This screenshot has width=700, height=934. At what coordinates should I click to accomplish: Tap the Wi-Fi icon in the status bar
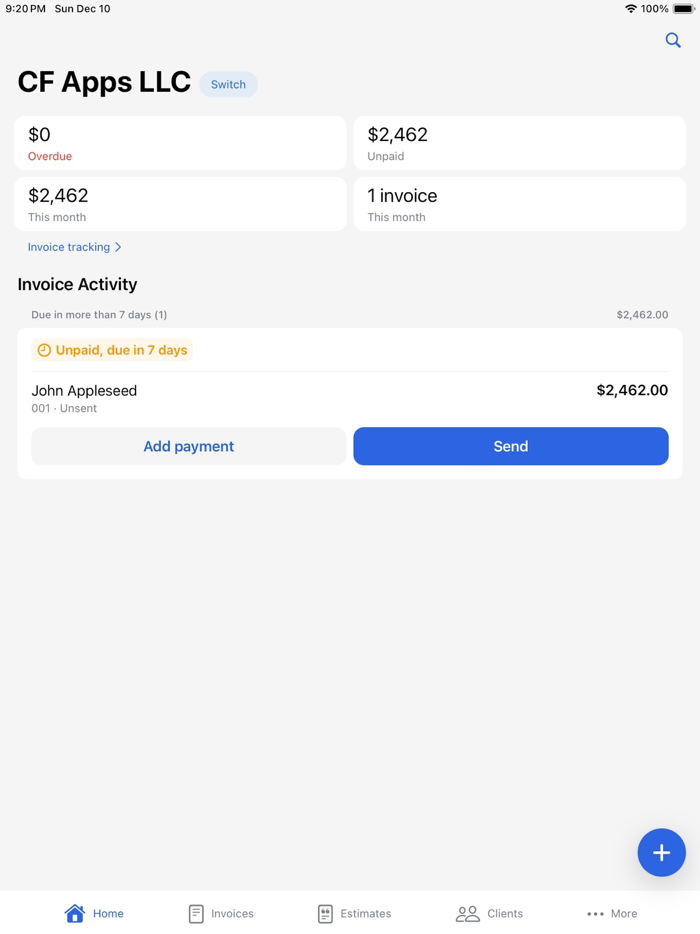coord(629,9)
